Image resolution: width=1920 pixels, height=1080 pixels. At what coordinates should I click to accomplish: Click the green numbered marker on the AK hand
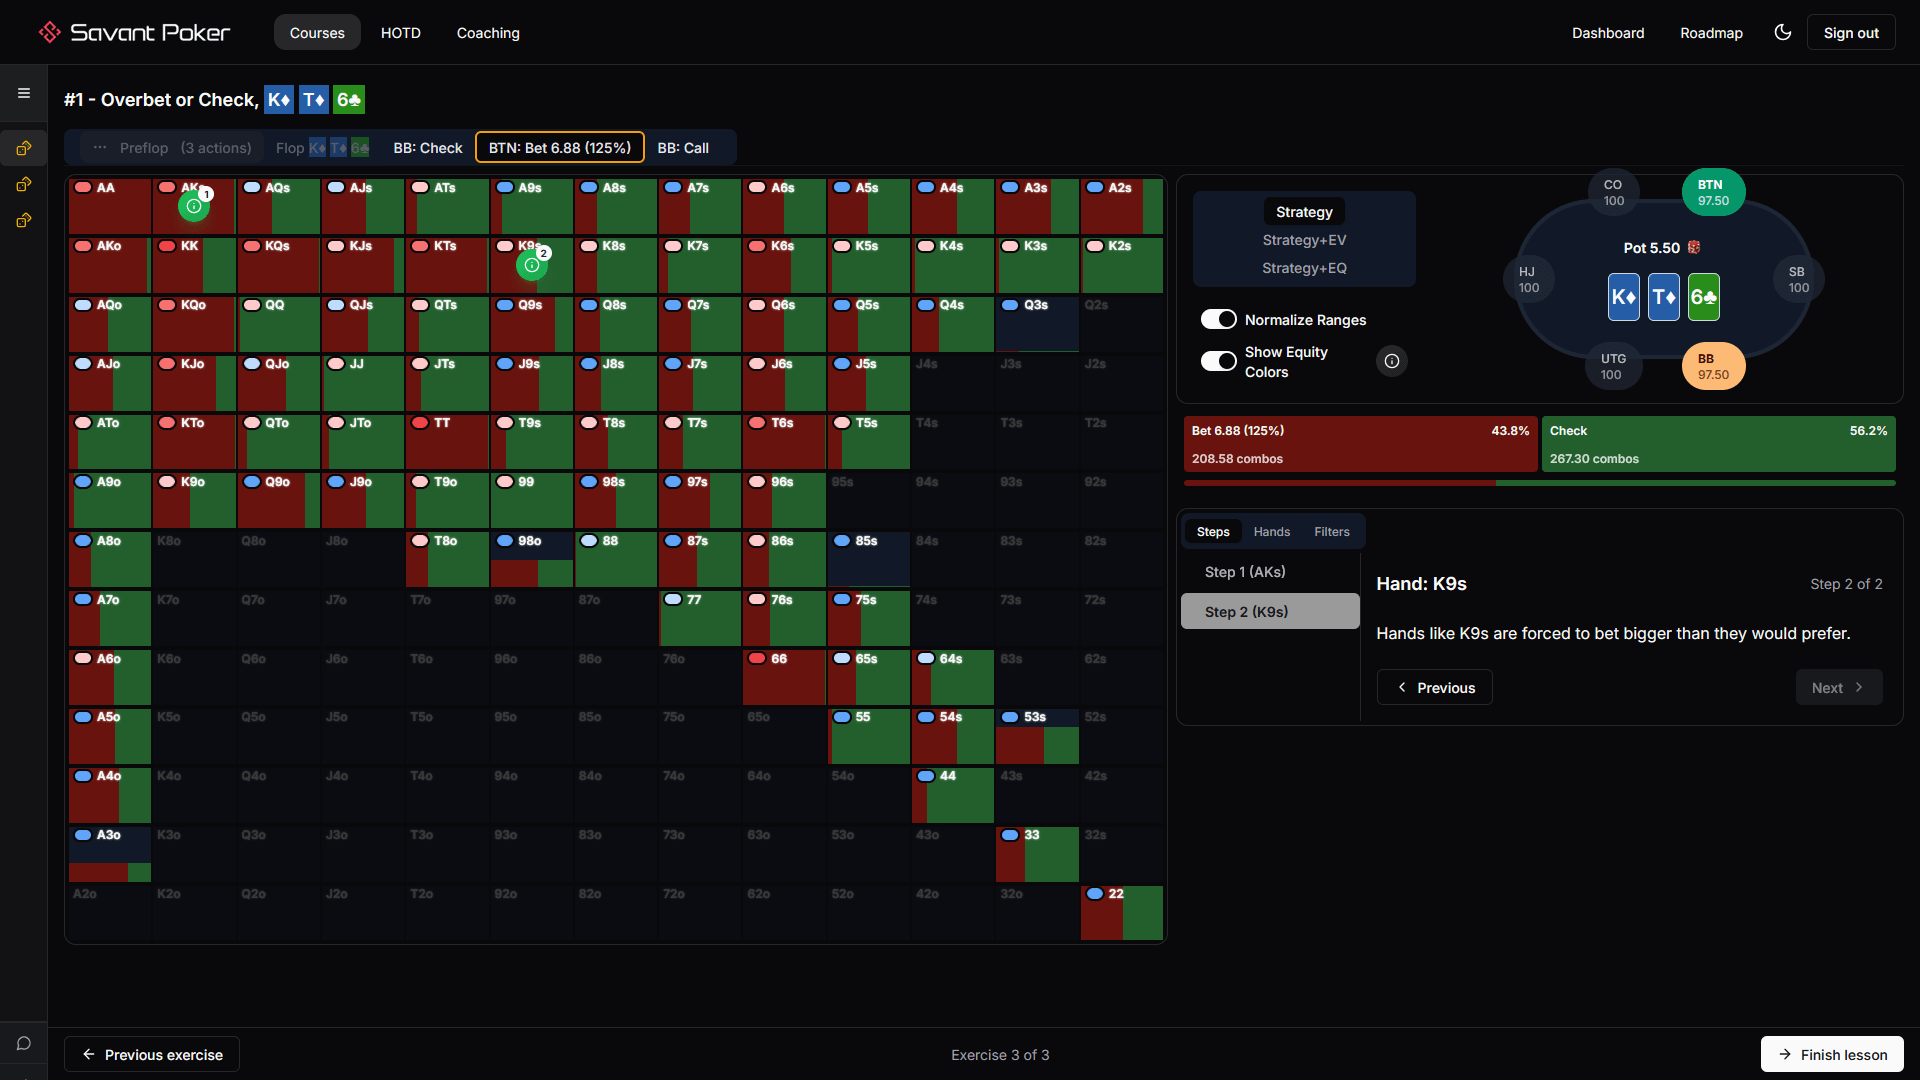pos(193,206)
